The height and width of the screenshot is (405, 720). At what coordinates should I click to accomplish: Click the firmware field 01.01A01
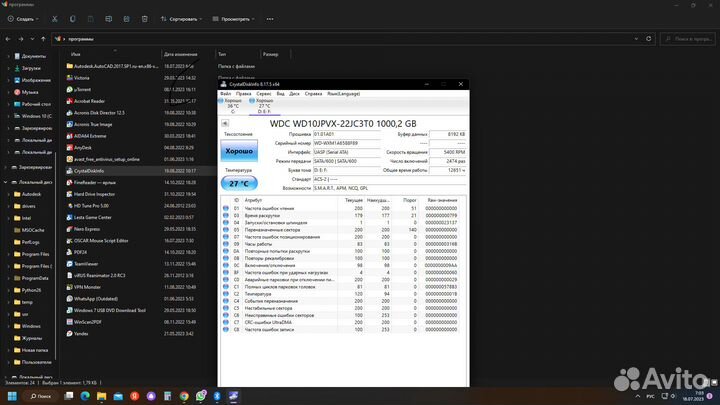pyautogui.click(x=347, y=134)
